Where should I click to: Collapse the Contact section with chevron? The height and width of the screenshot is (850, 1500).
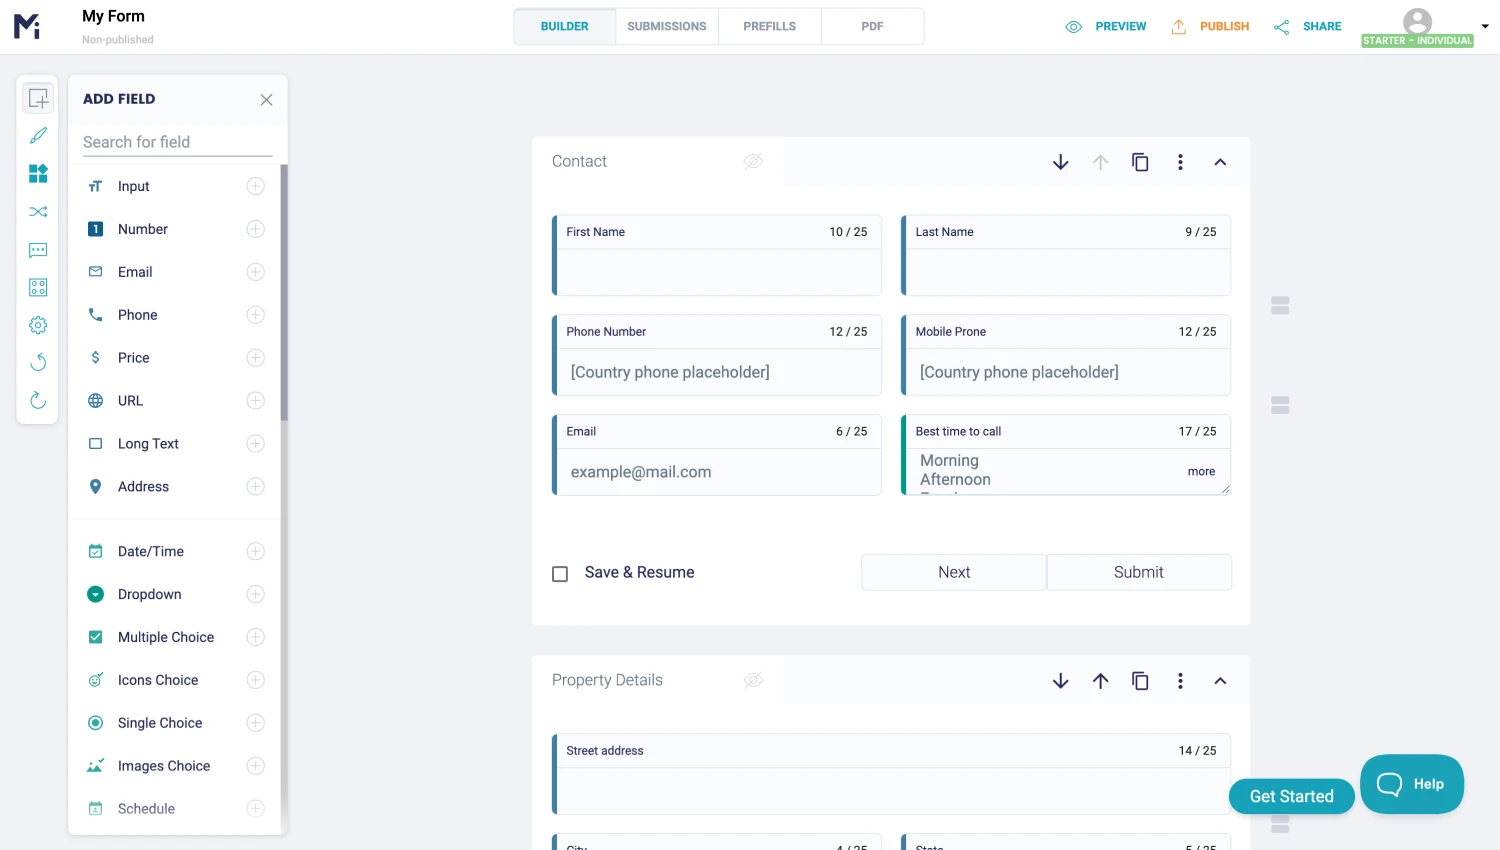(x=1220, y=162)
